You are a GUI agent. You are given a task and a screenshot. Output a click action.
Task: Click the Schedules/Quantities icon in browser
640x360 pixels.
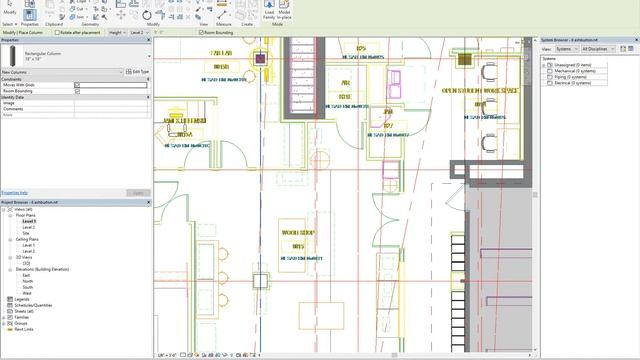[x=10, y=305]
